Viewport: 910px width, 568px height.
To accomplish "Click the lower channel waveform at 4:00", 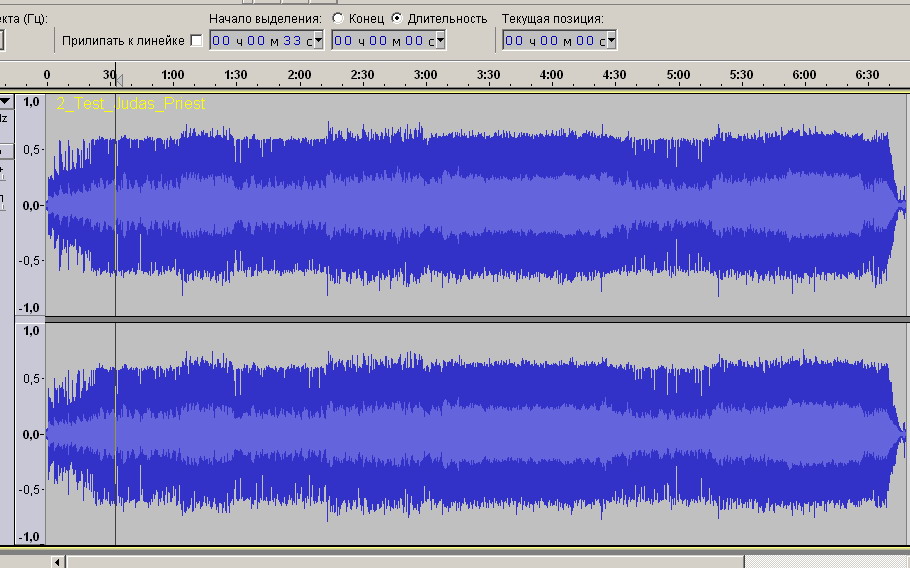I will pos(552,434).
